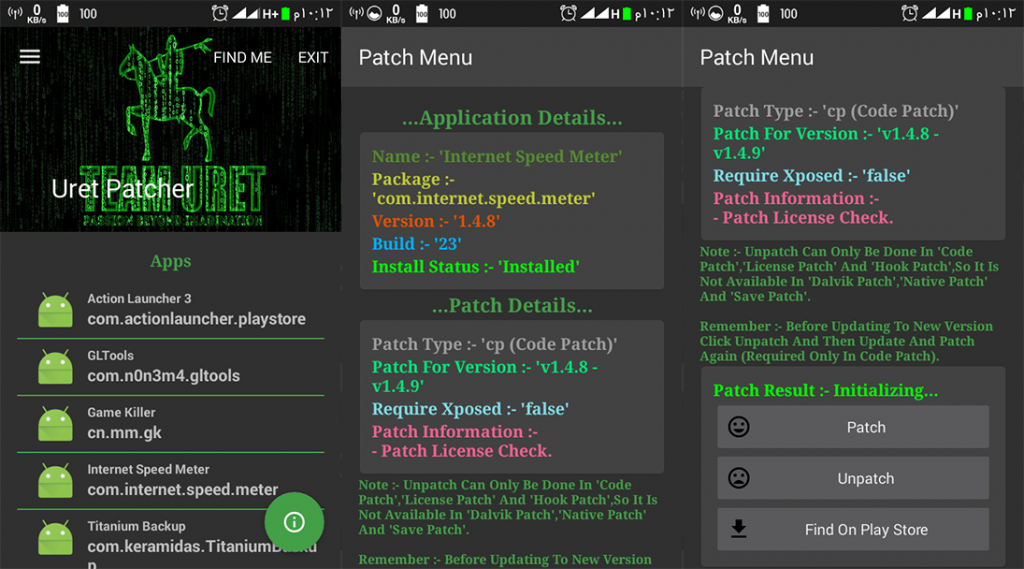
Task: Click the right screen Patch Menu title
Action: (757, 57)
